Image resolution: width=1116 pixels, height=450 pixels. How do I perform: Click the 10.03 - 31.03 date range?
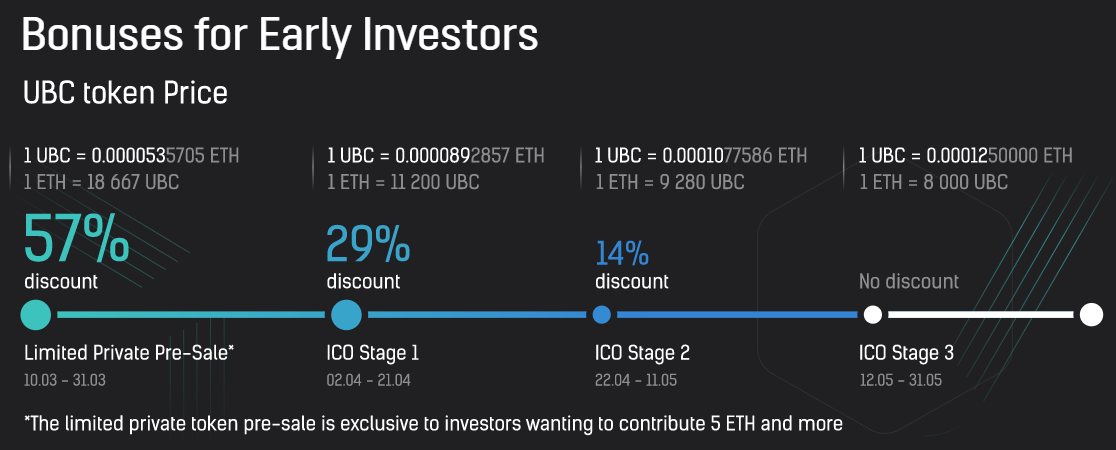point(64,380)
